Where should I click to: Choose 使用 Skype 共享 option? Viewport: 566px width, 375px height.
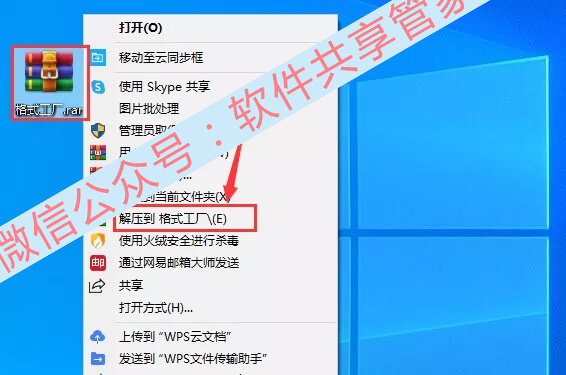click(x=165, y=87)
